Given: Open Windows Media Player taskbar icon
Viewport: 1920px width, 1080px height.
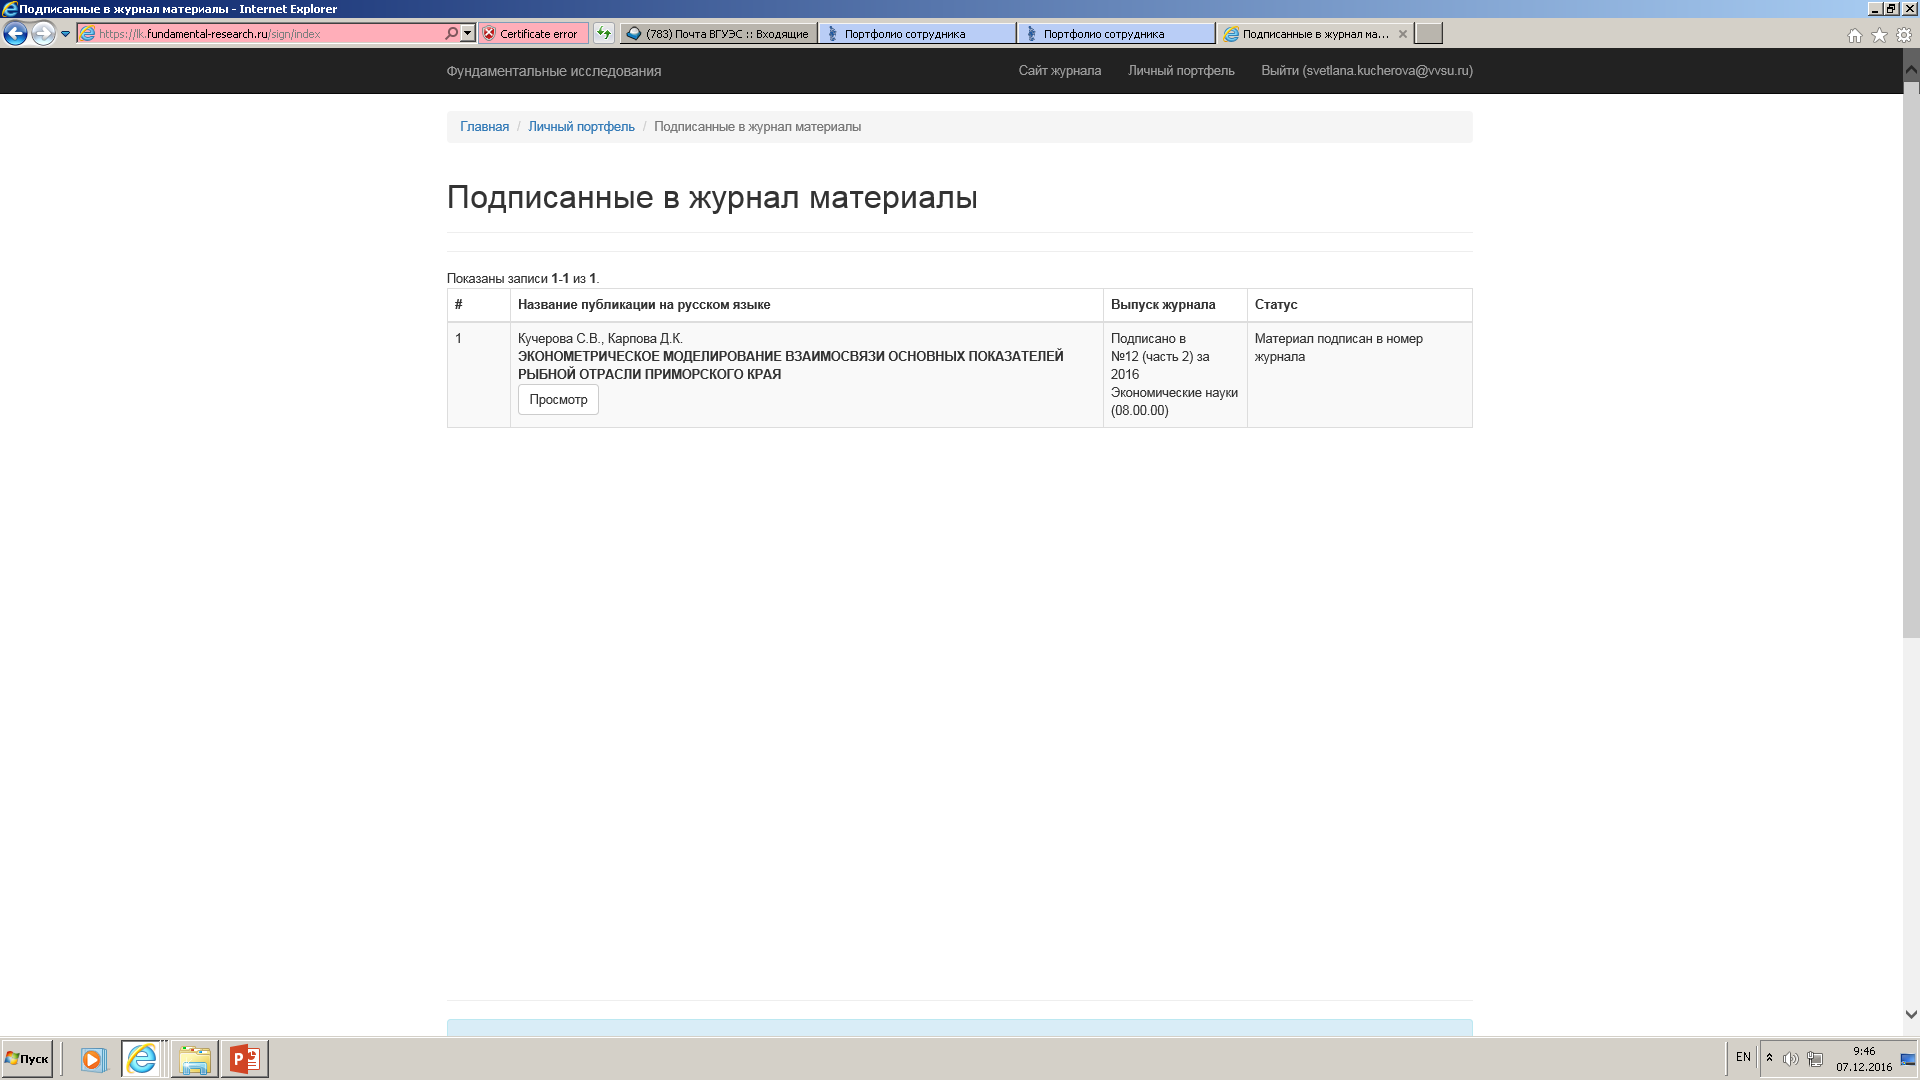Looking at the screenshot, I should click(93, 1058).
